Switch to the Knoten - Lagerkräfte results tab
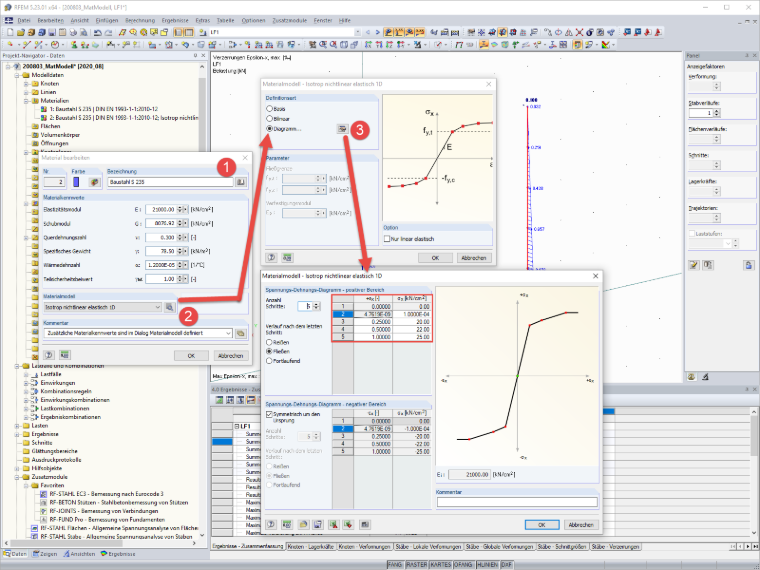 coord(311,547)
